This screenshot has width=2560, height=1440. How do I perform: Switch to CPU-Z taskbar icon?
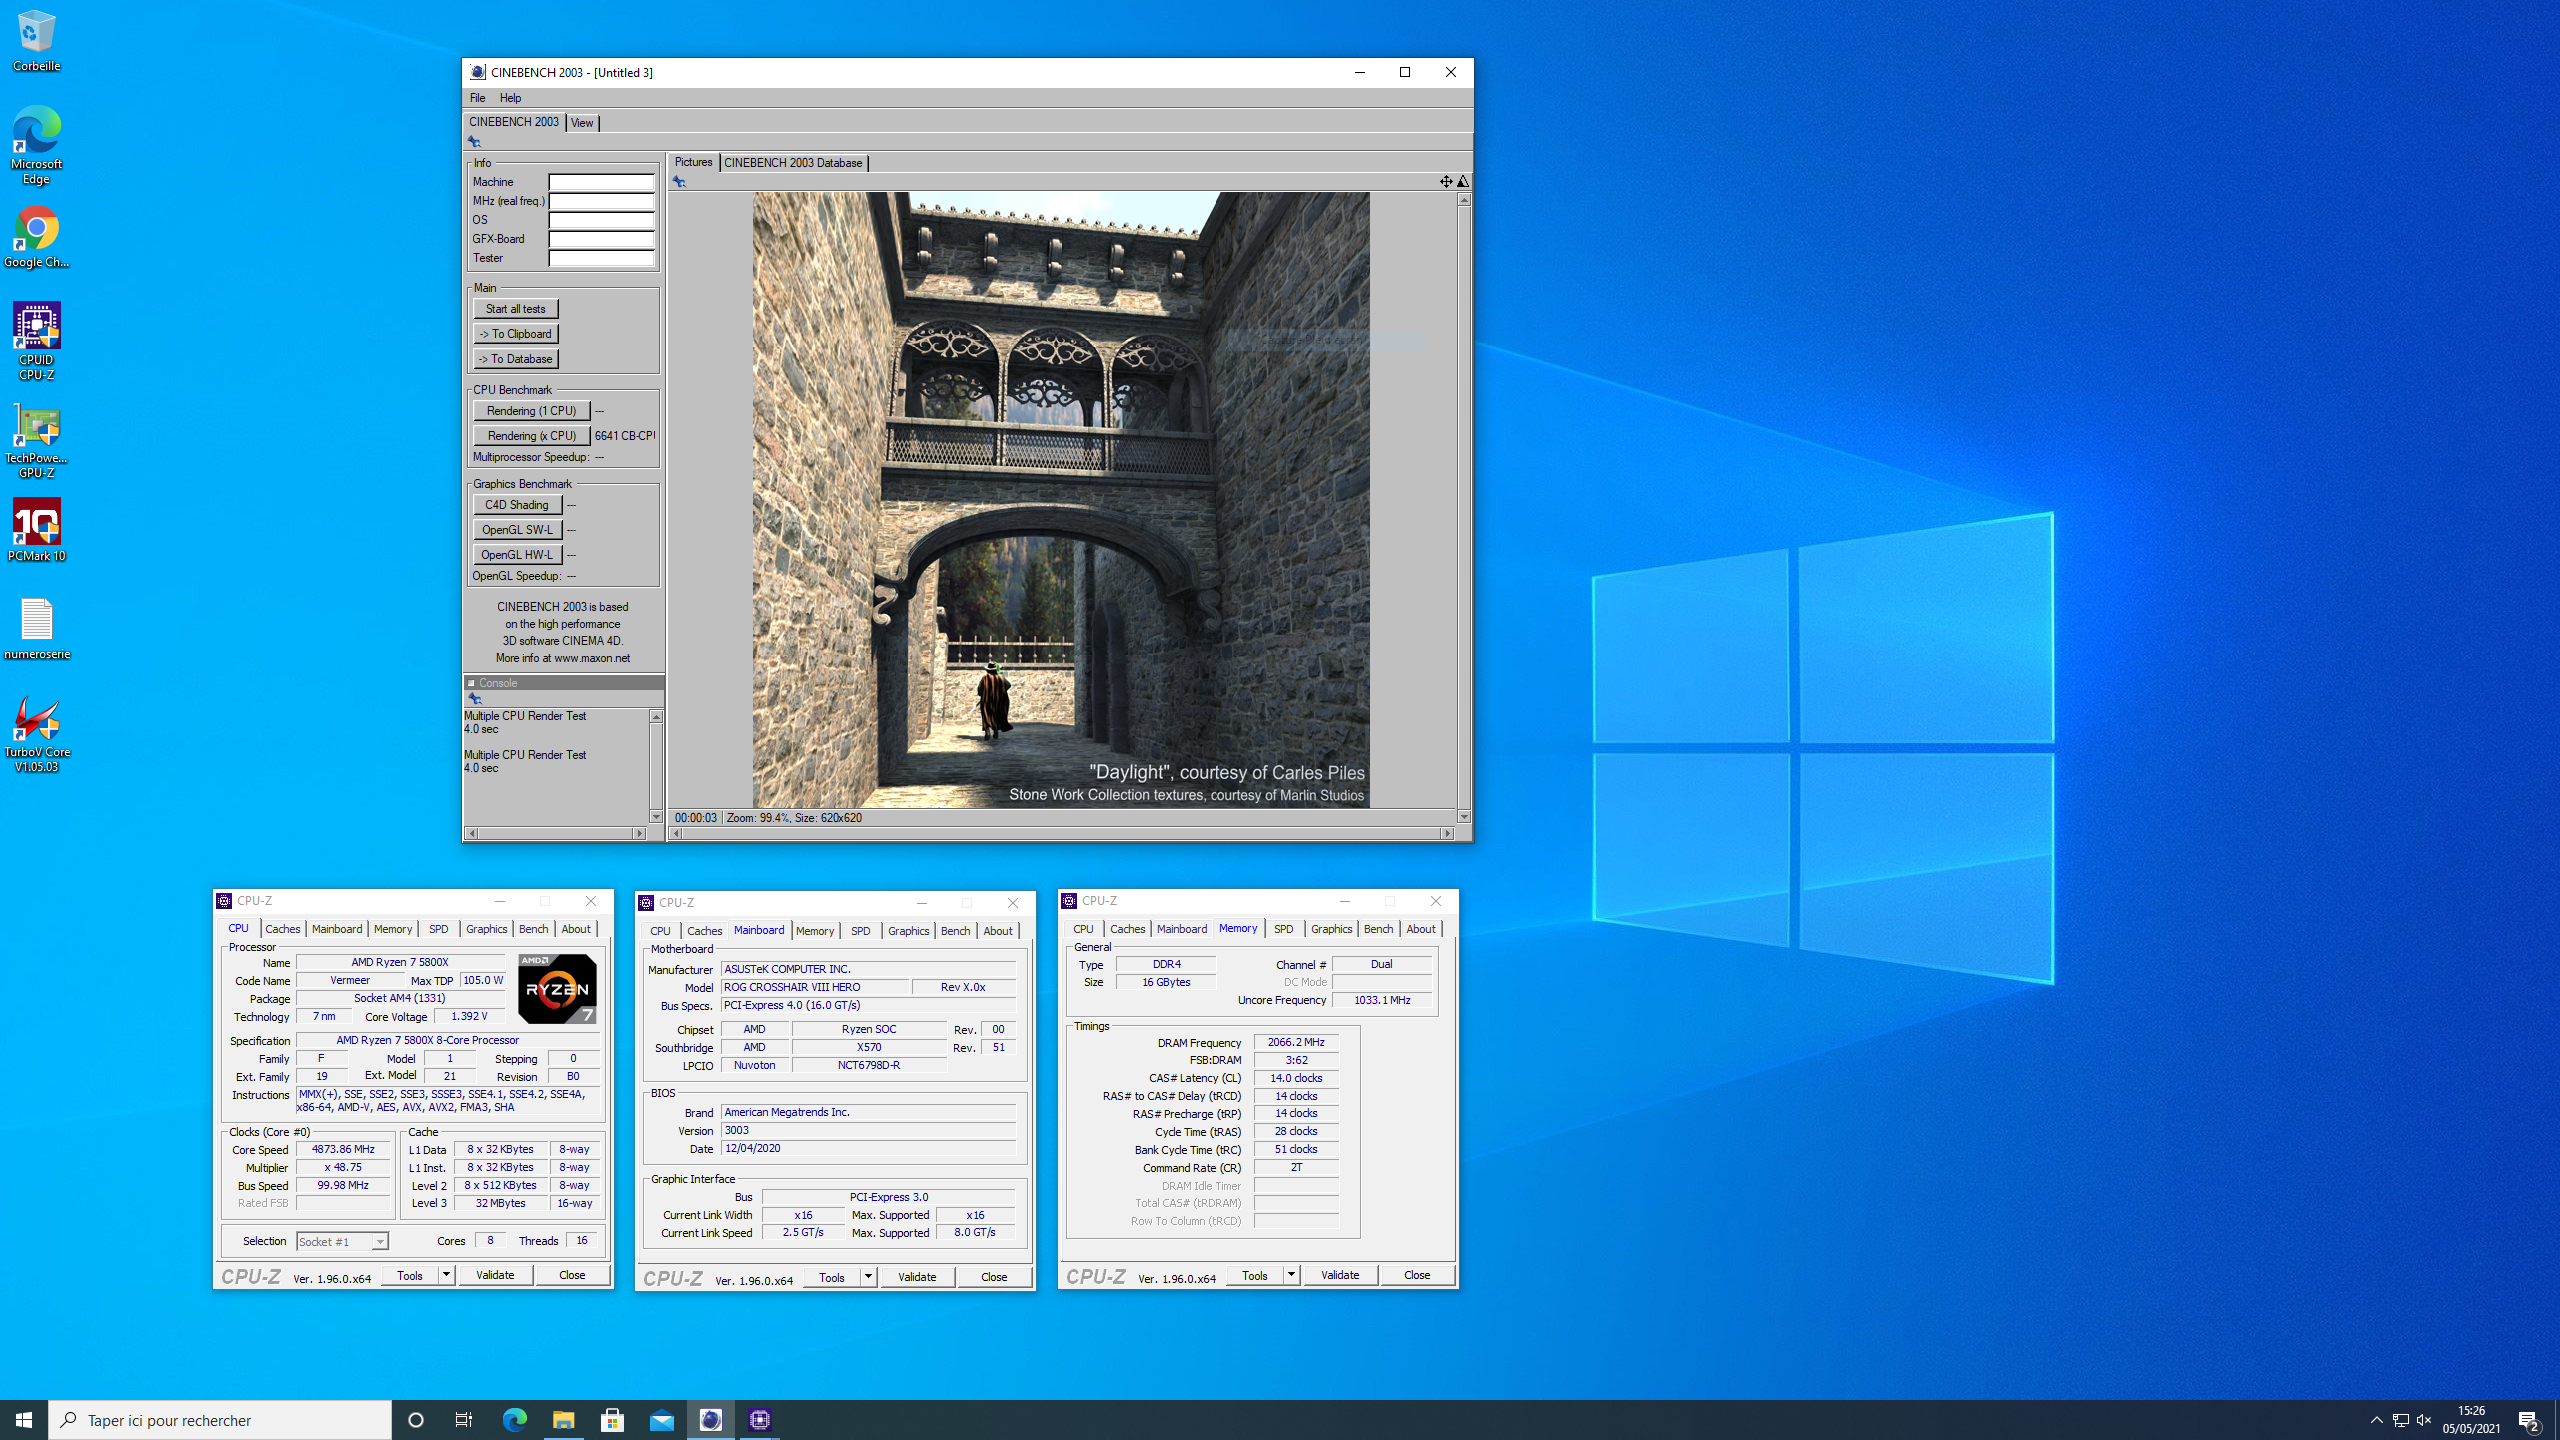click(x=759, y=1419)
